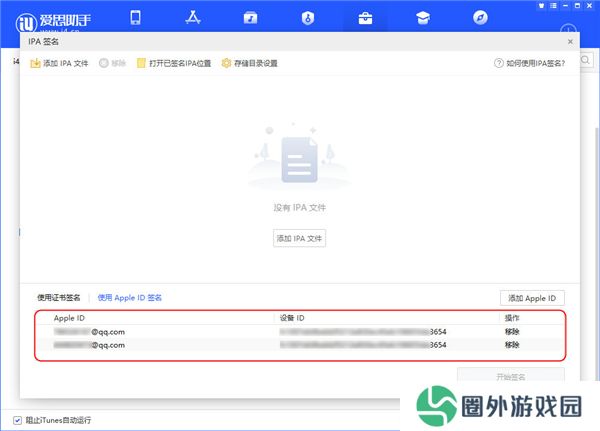Viewport: 600px width, 431px height.
Task: Open the flash and jailbreak shield icon
Action: tap(308, 18)
